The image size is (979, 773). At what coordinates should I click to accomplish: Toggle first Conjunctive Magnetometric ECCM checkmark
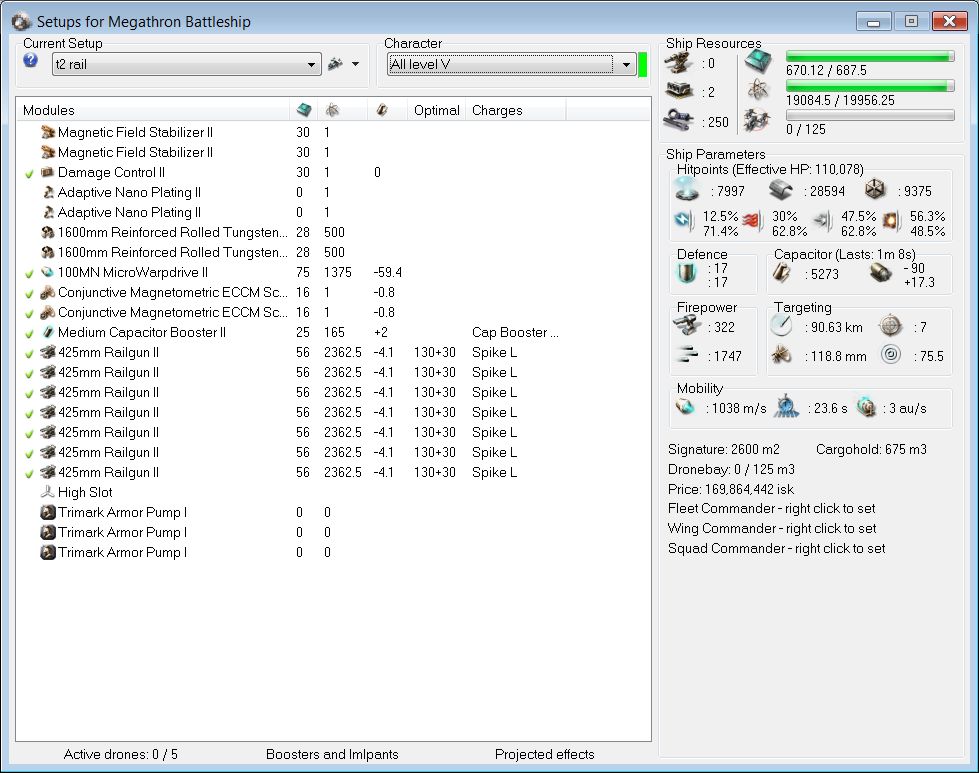[29, 293]
